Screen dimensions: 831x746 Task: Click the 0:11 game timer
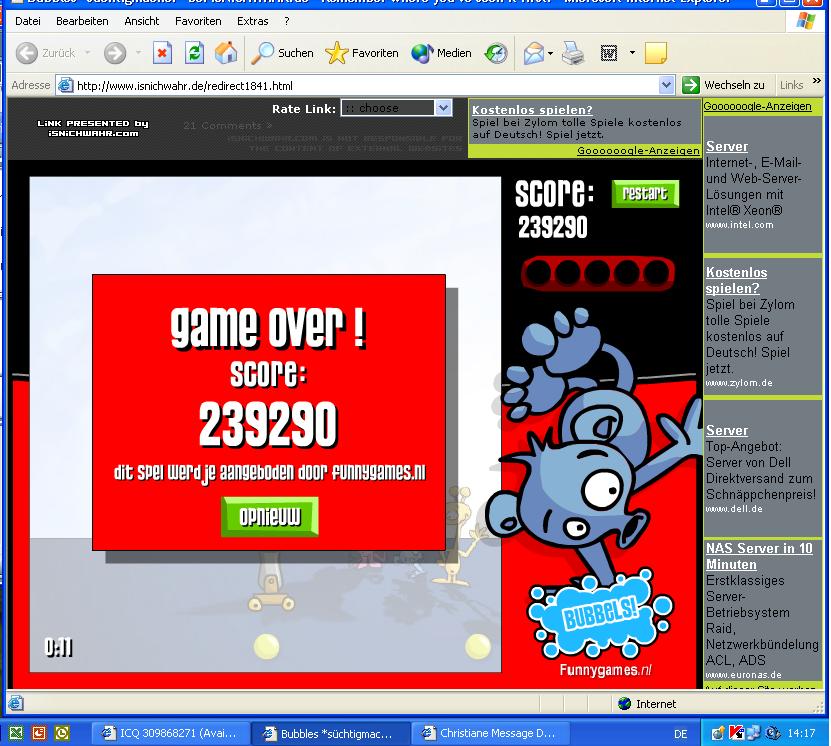[x=58, y=647]
